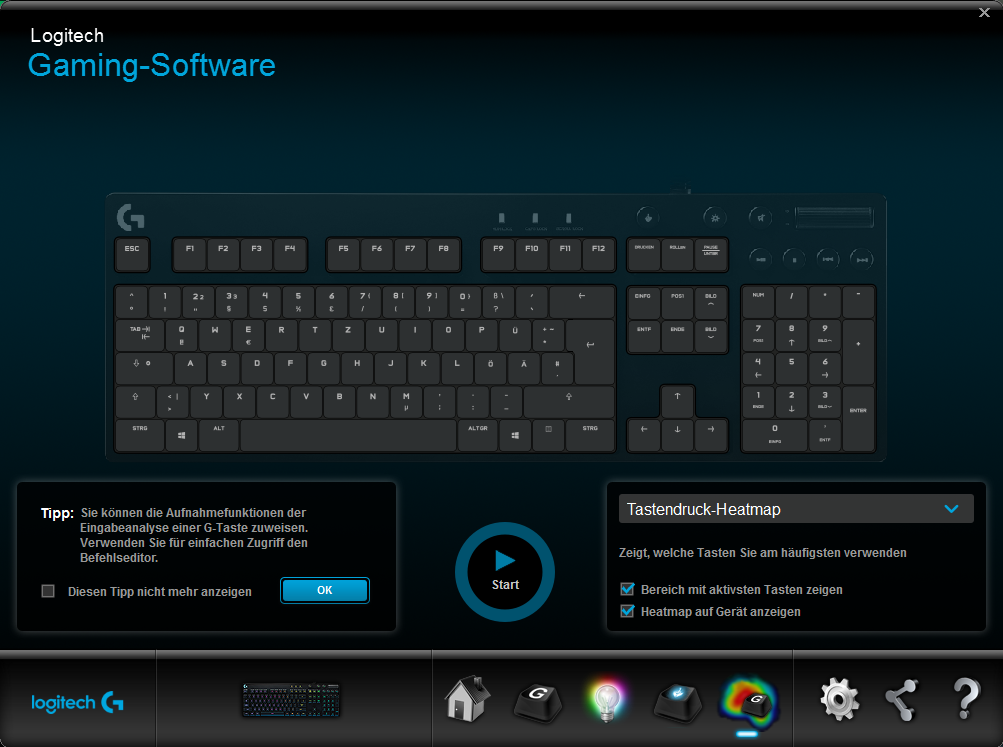Select the keyboard device thumbnail
The image size is (1003, 747).
(291, 700)
